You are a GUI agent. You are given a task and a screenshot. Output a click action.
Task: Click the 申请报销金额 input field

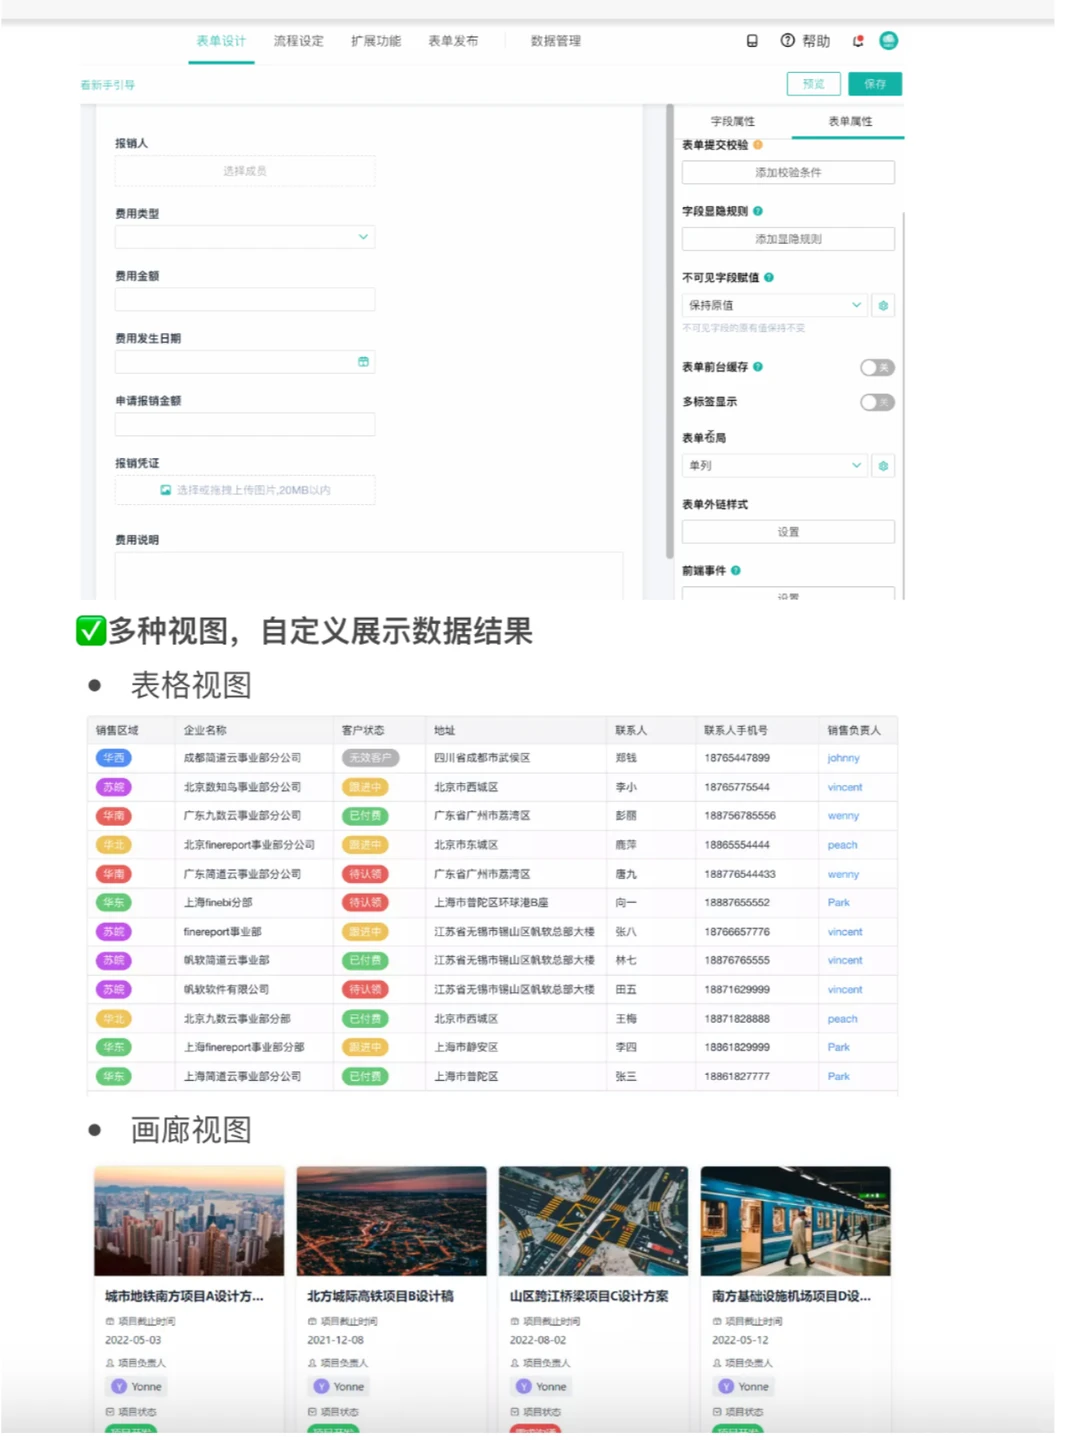pyautogui.click(x=245, y=424)
